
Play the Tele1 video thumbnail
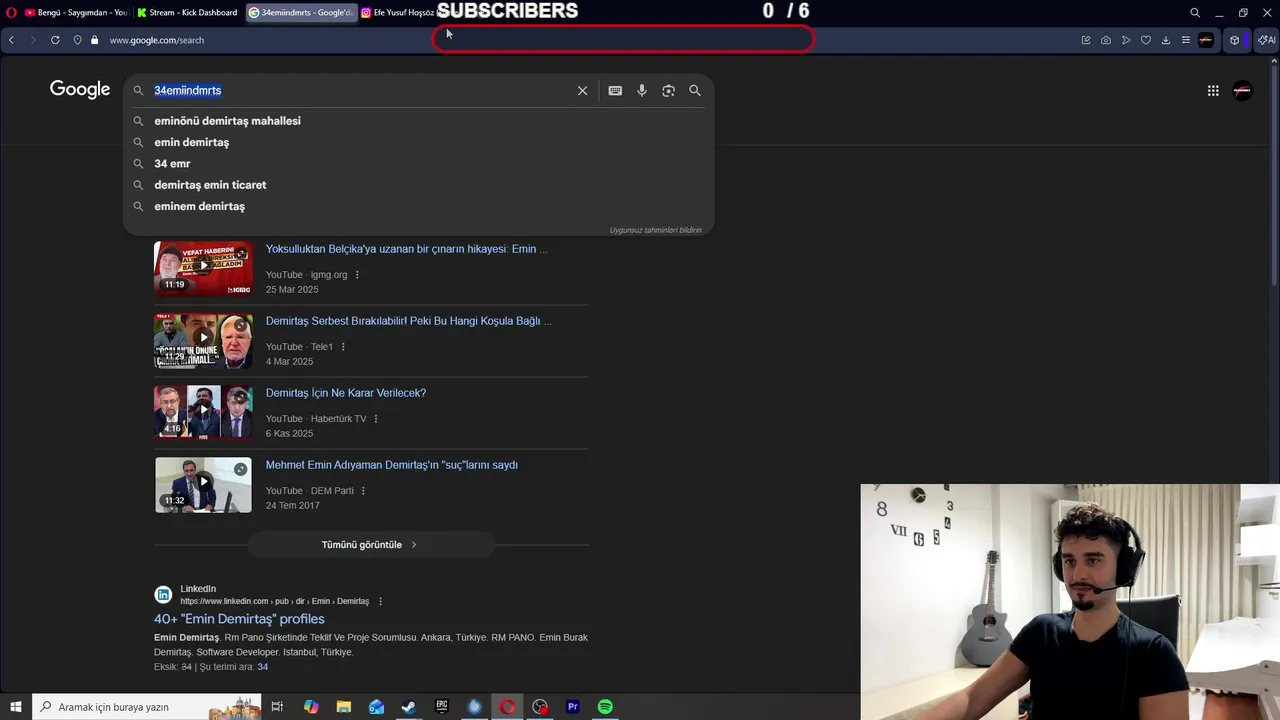[x=203, y=340]
